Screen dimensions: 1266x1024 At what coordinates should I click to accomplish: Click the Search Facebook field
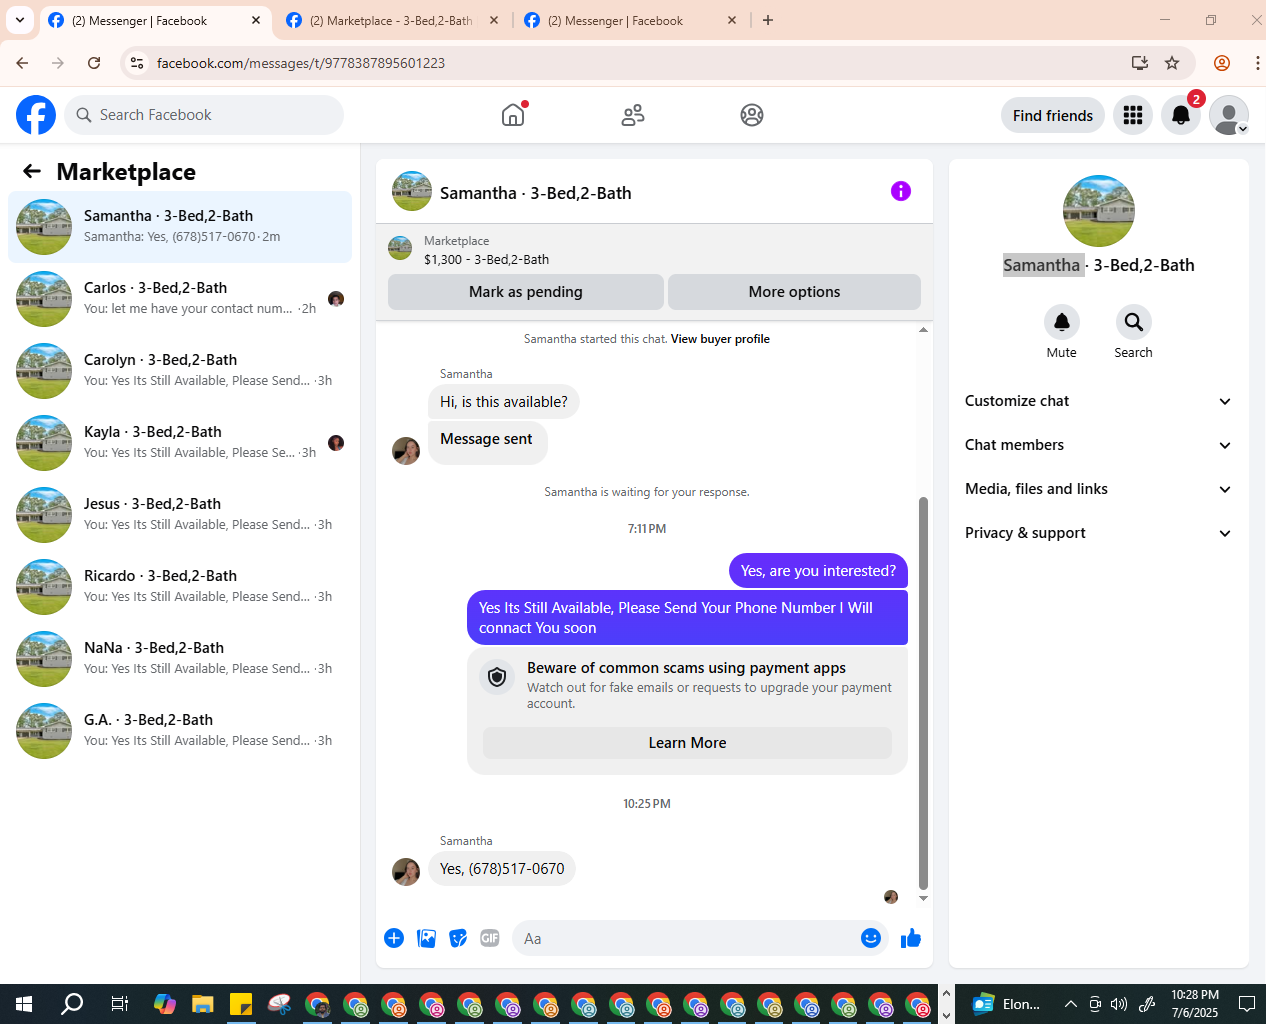(204, 115)
